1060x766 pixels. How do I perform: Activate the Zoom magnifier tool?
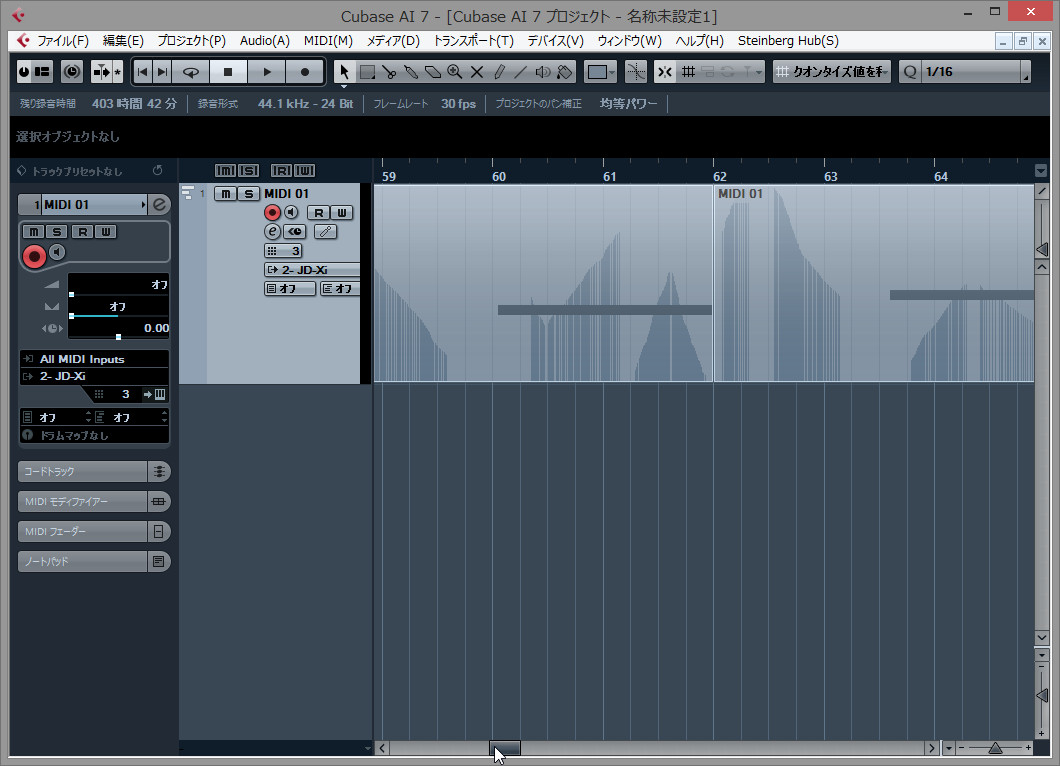click(x=455, y=72)
